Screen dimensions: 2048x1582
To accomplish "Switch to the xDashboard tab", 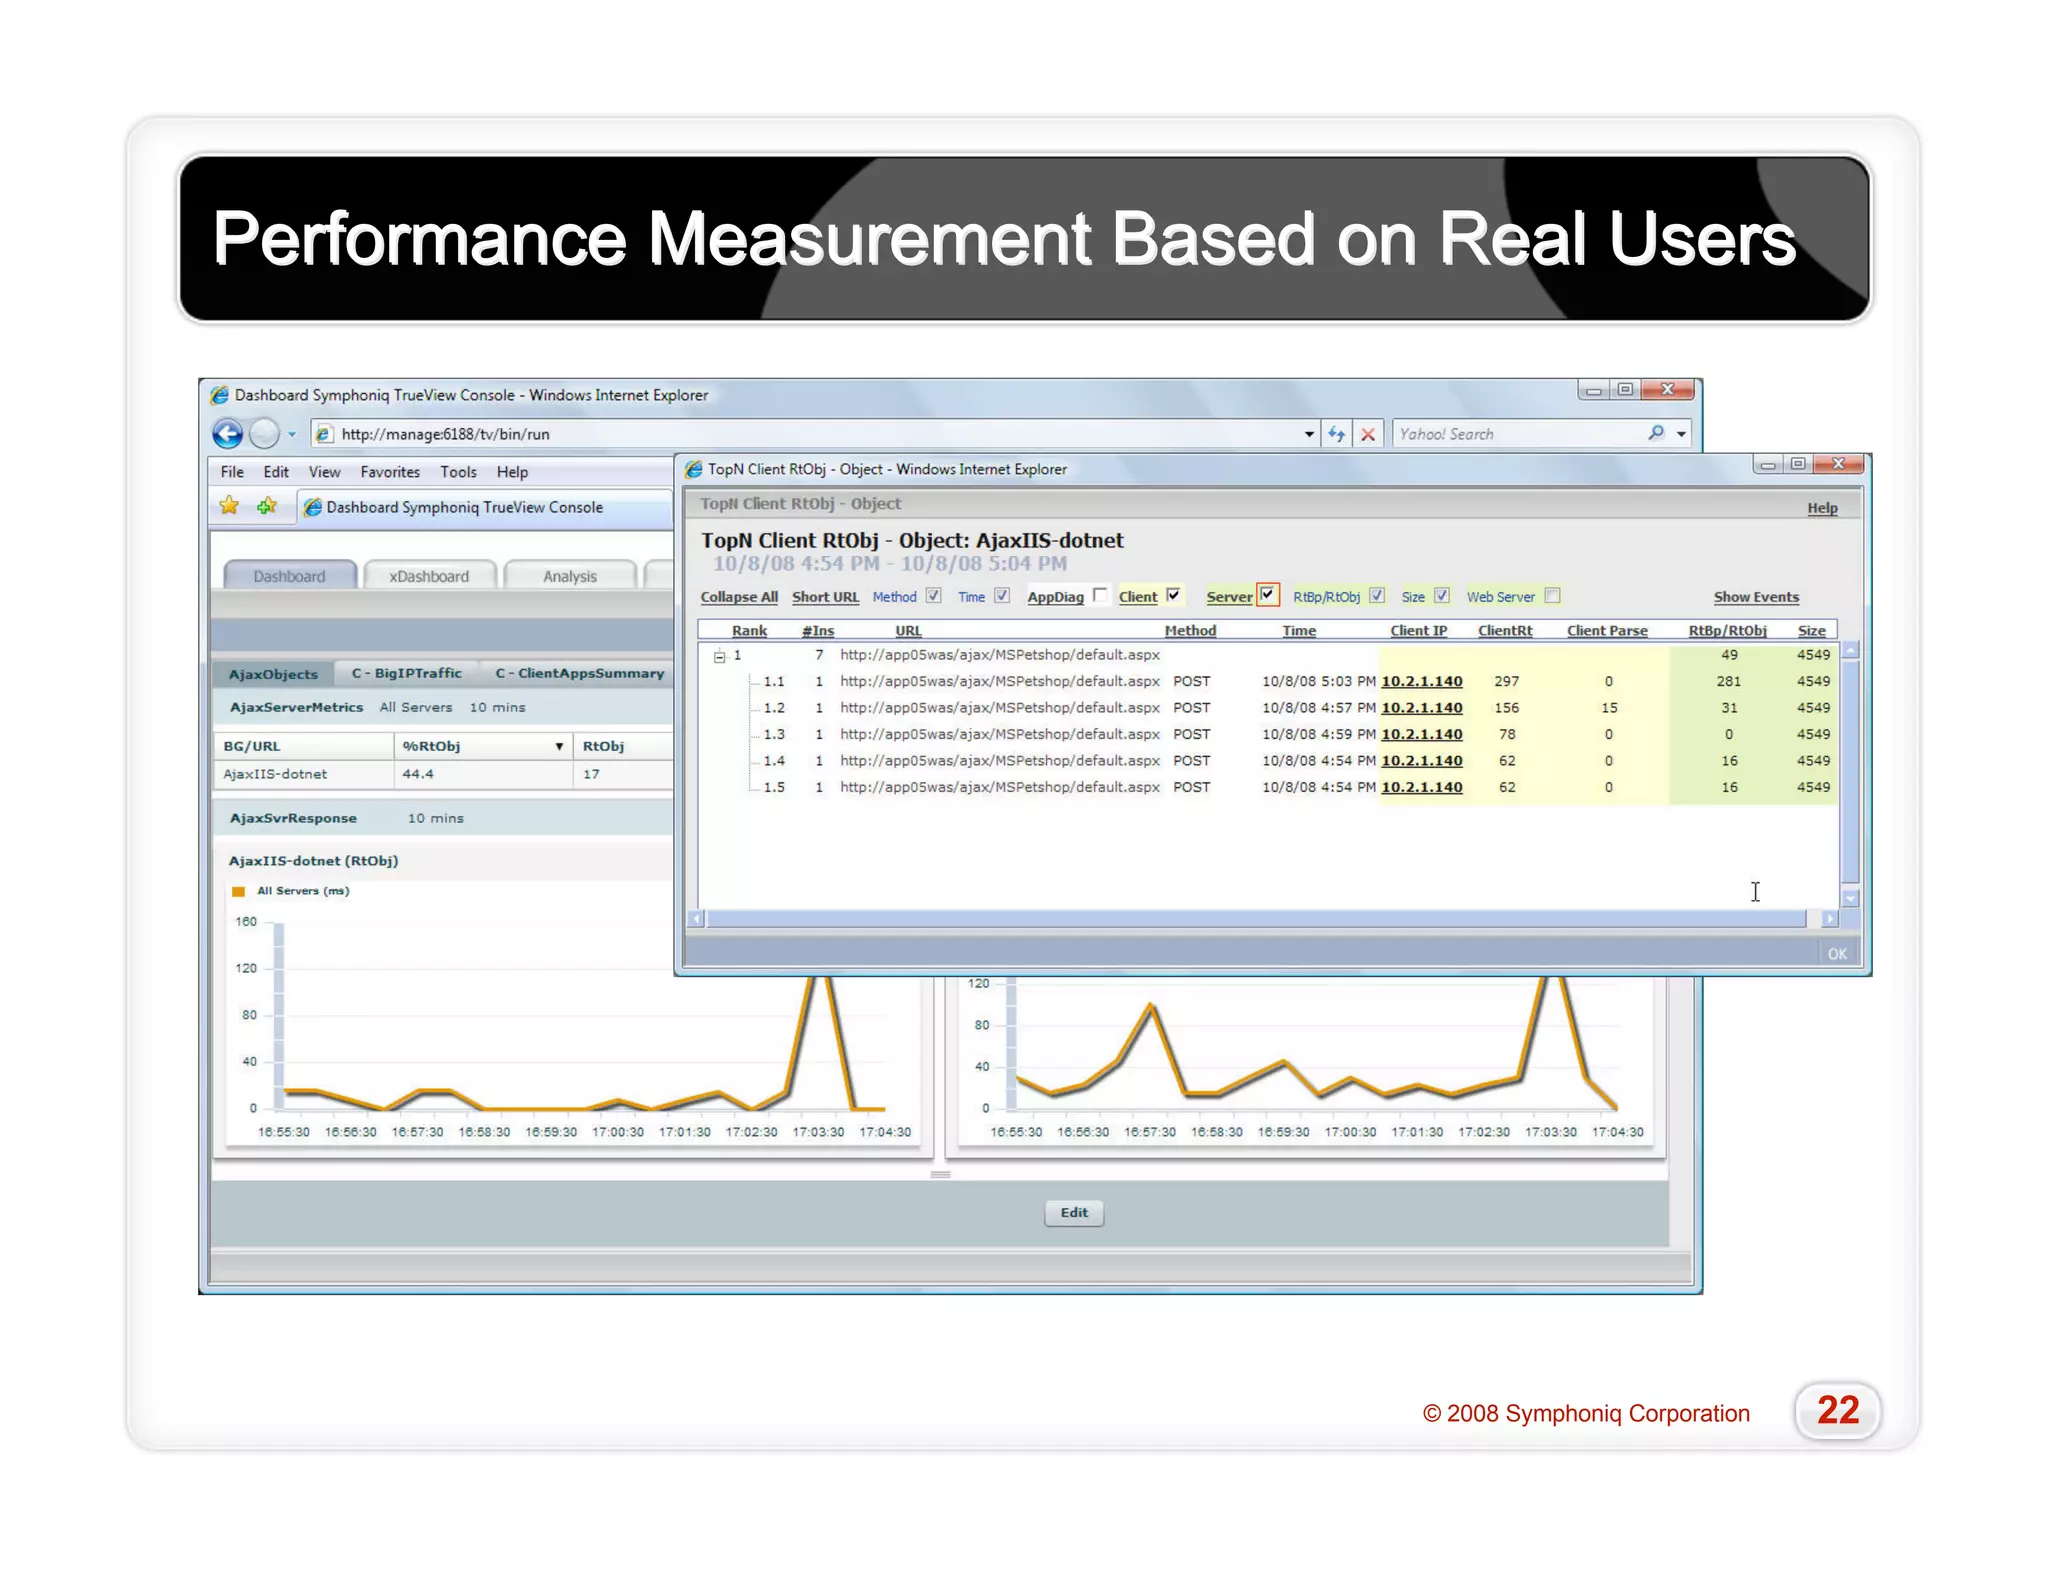I will [x=429, y=576].
